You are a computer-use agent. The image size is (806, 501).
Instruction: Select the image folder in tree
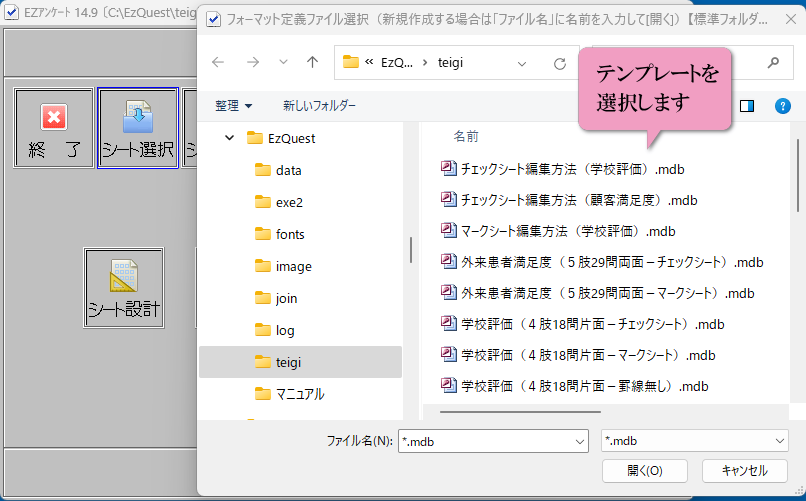click(x=283, y=266)
